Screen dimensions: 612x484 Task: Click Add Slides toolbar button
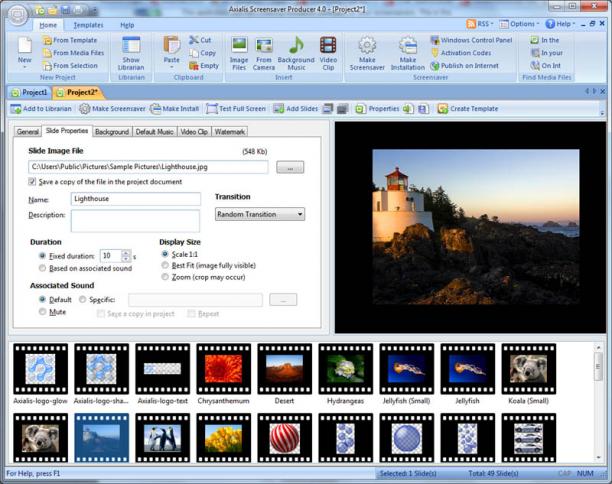[x=295, y=109]
